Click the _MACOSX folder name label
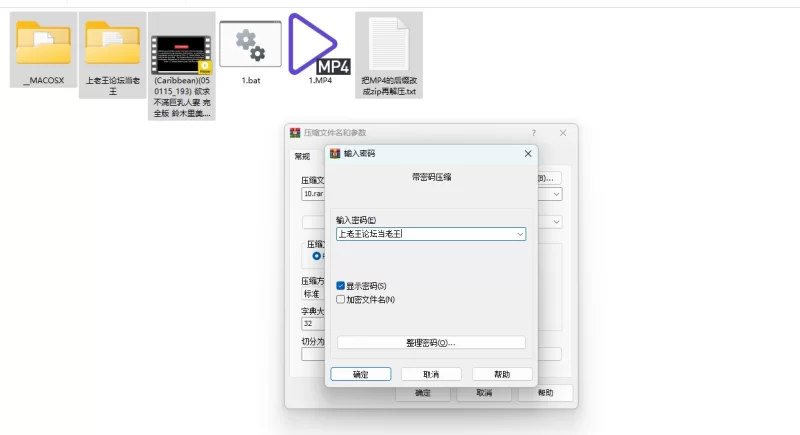Screen dimensions: 800x435 click(x=43, y=80)
